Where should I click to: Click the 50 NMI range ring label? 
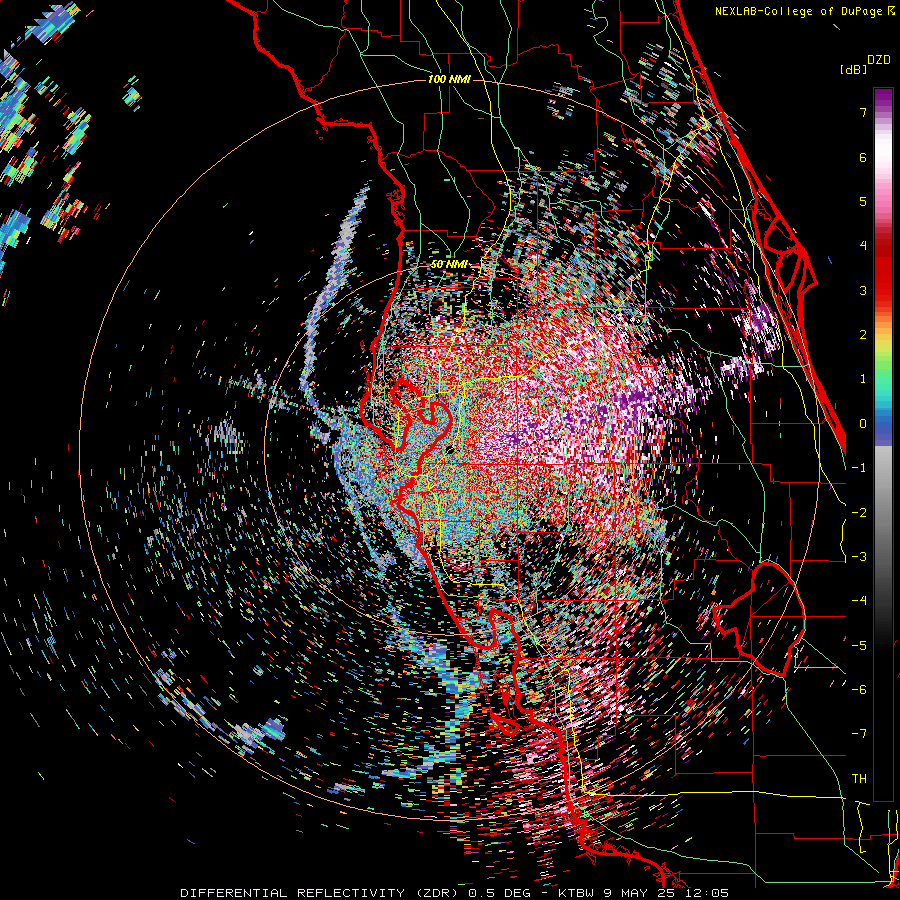coord(449,265)
